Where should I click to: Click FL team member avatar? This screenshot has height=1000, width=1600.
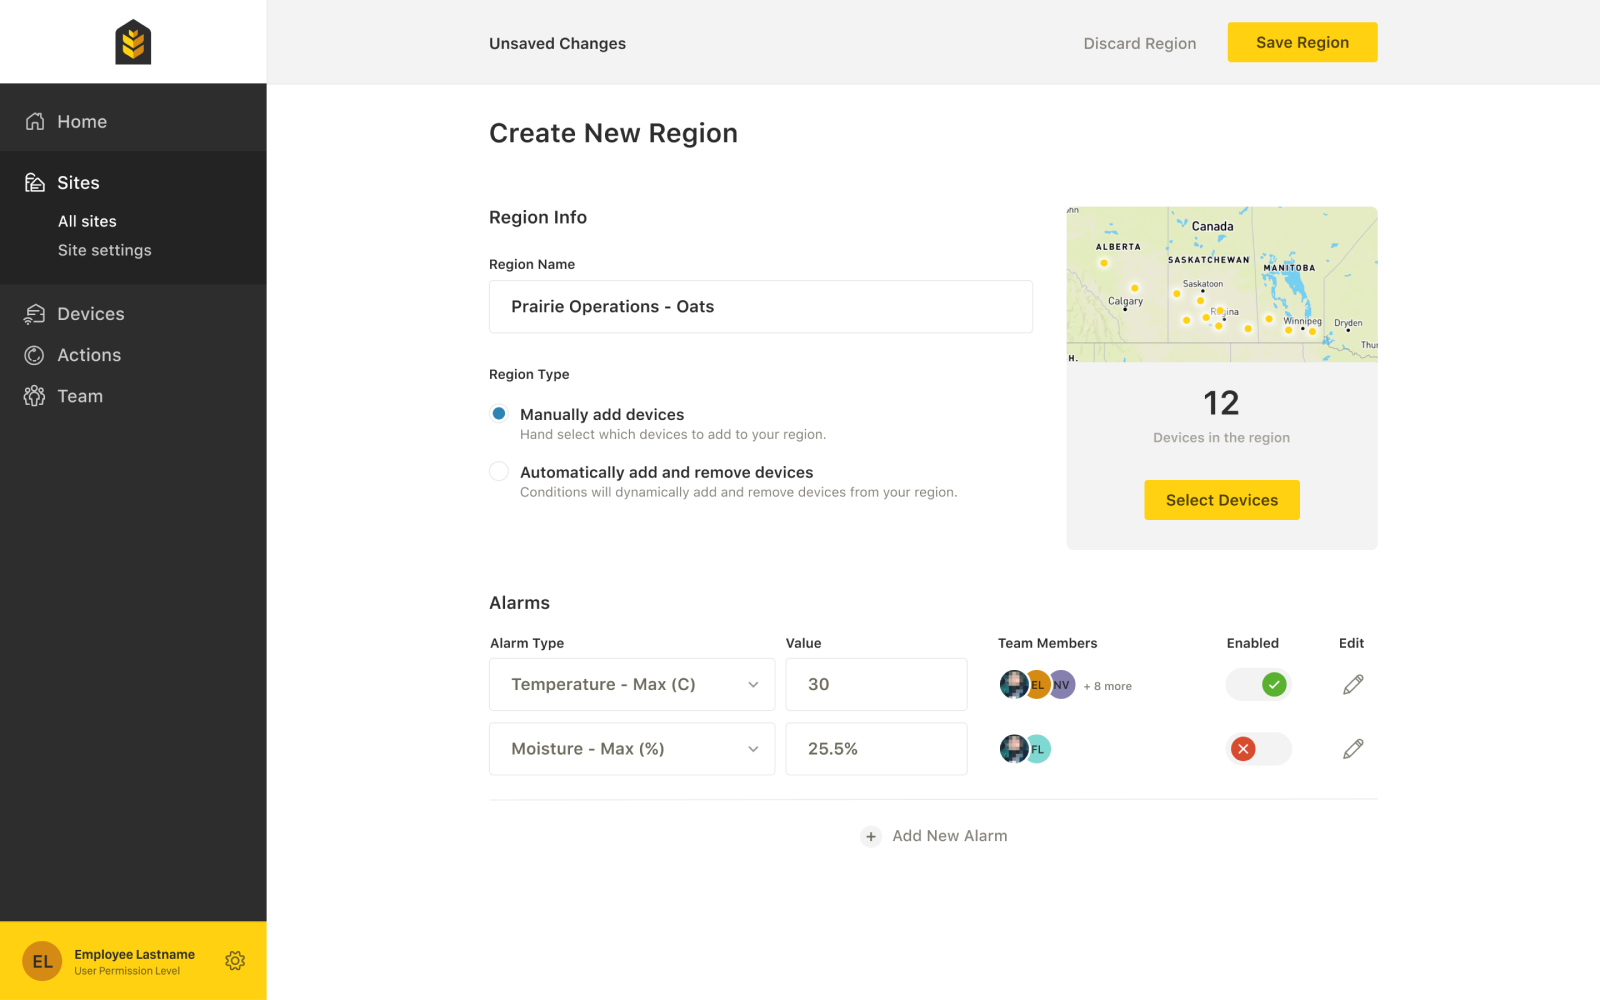[1038, 749]
